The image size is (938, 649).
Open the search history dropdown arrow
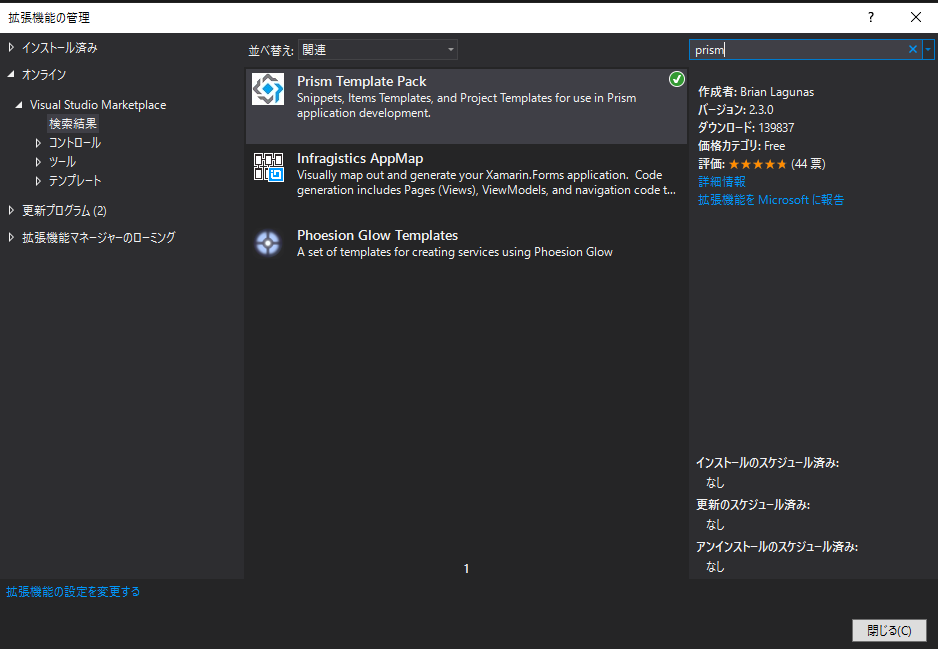tap(928, 50)
